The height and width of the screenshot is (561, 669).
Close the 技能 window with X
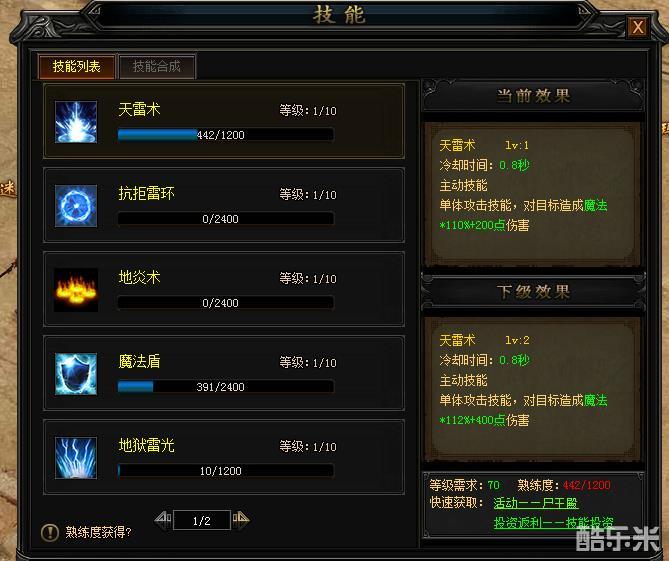tap(637, 27)
